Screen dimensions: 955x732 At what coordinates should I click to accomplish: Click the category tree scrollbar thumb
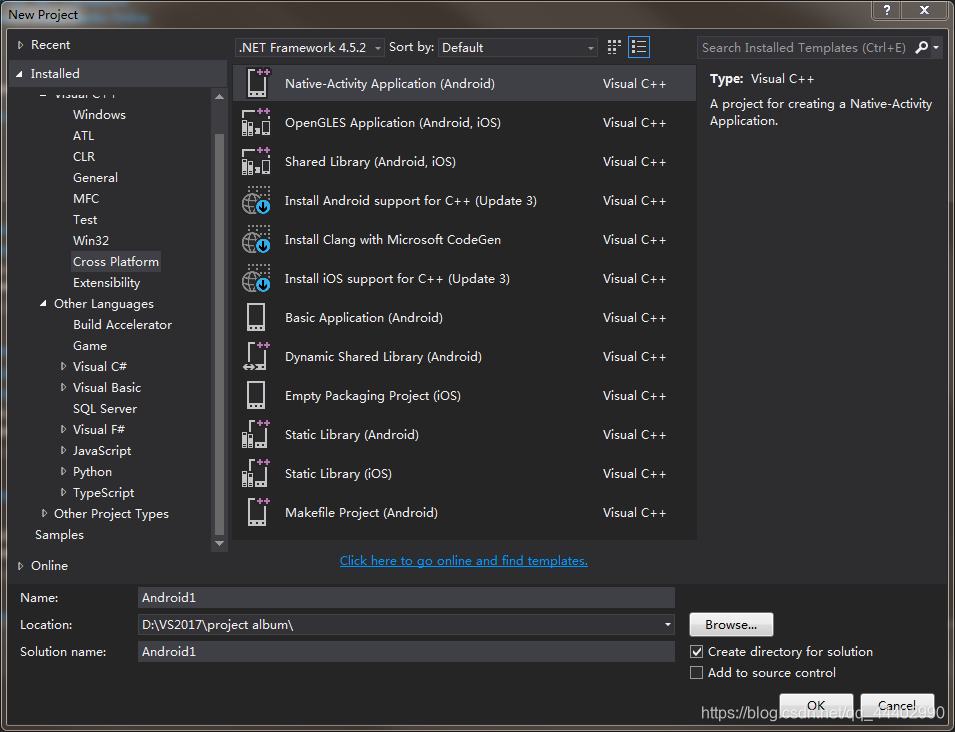(220, 334)
